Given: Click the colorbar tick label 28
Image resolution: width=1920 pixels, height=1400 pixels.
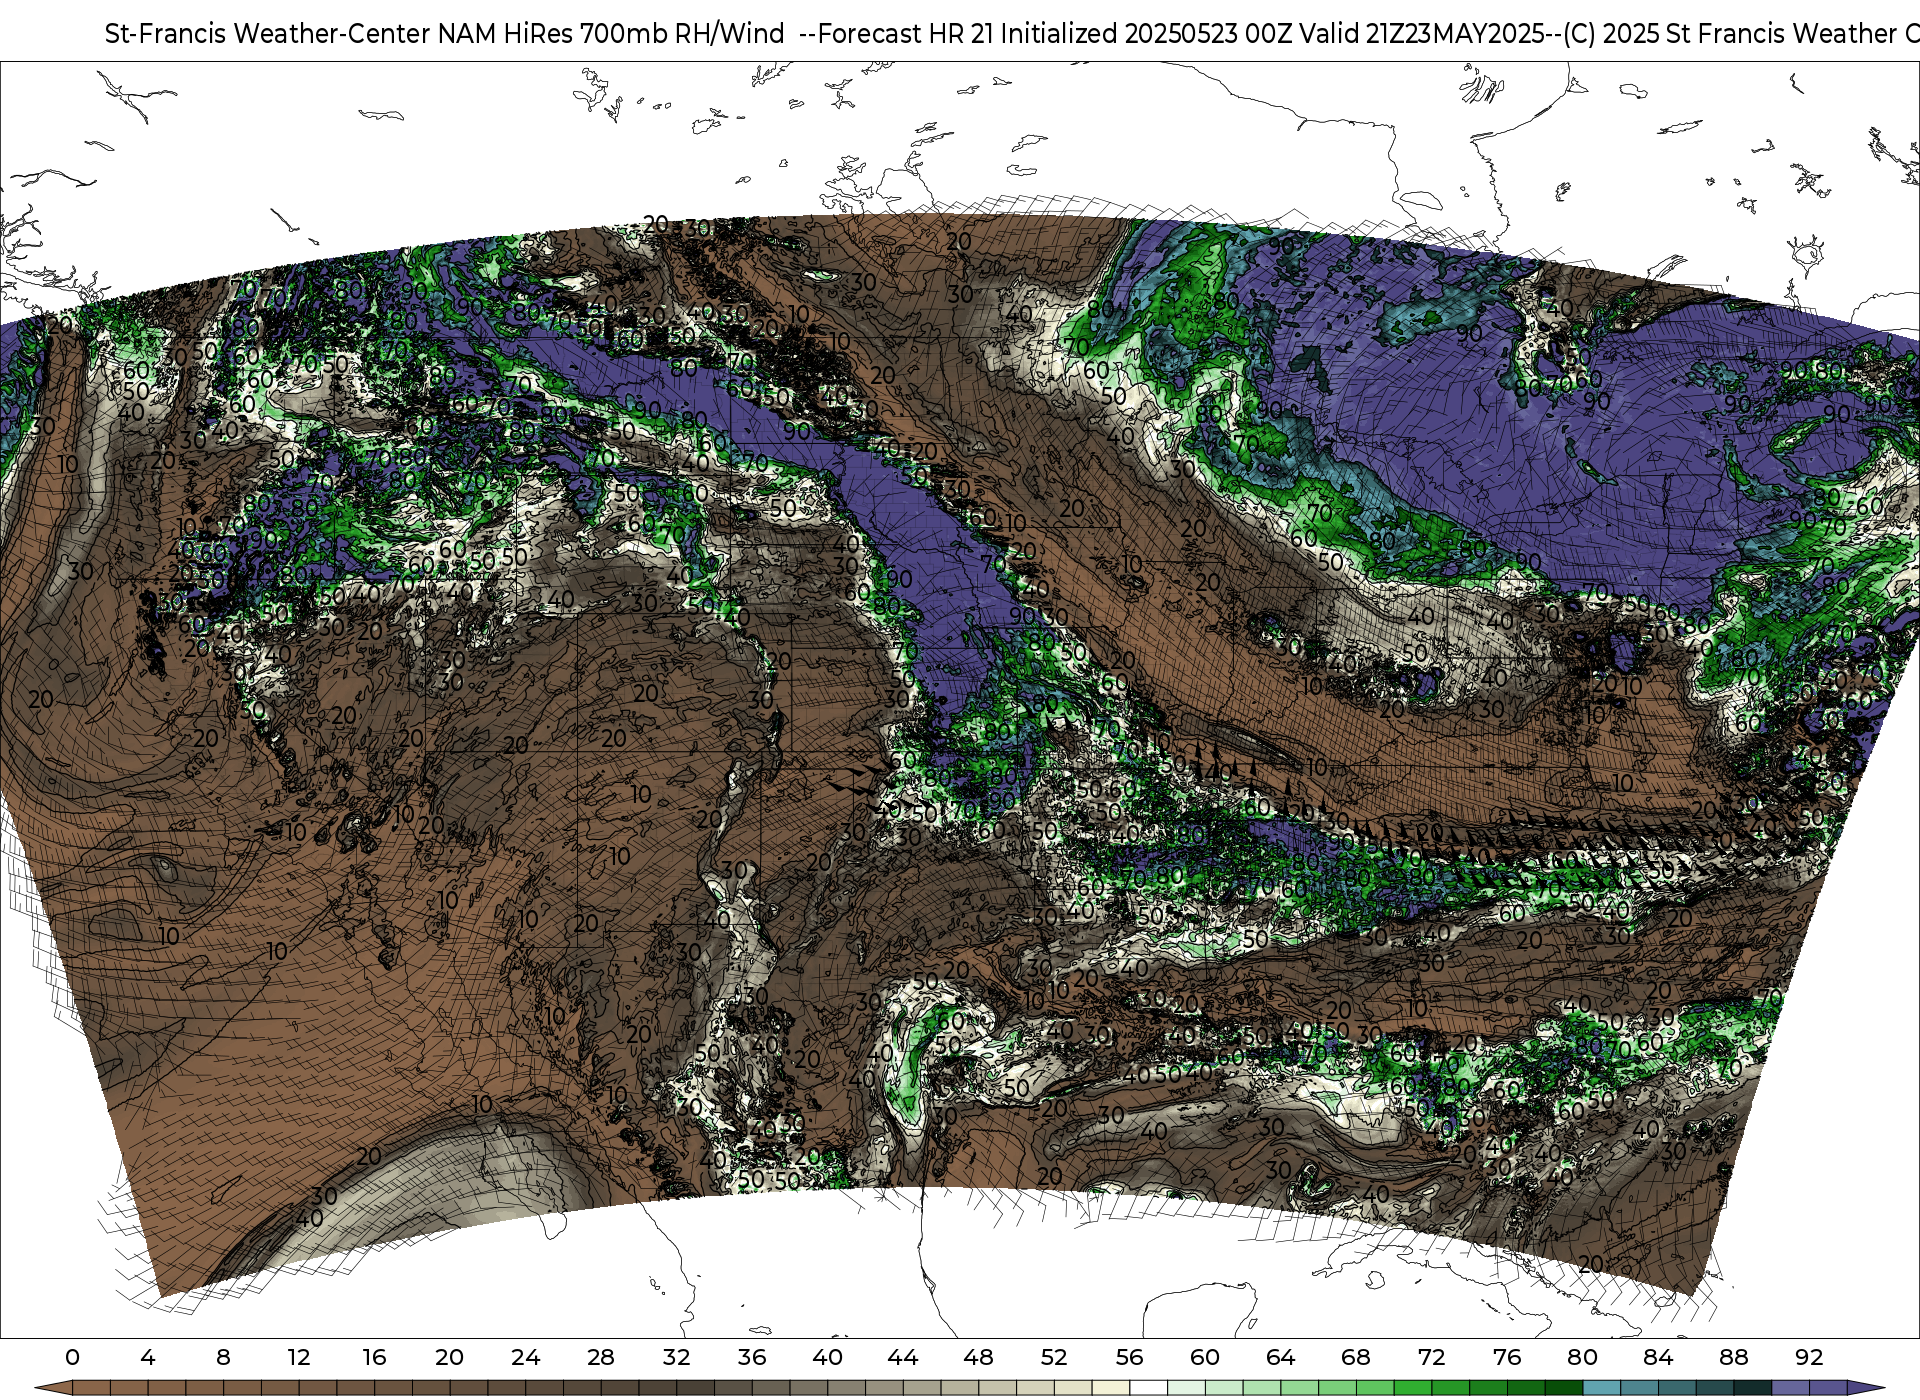Looking at the screenshot, I should coord(601,1357).
